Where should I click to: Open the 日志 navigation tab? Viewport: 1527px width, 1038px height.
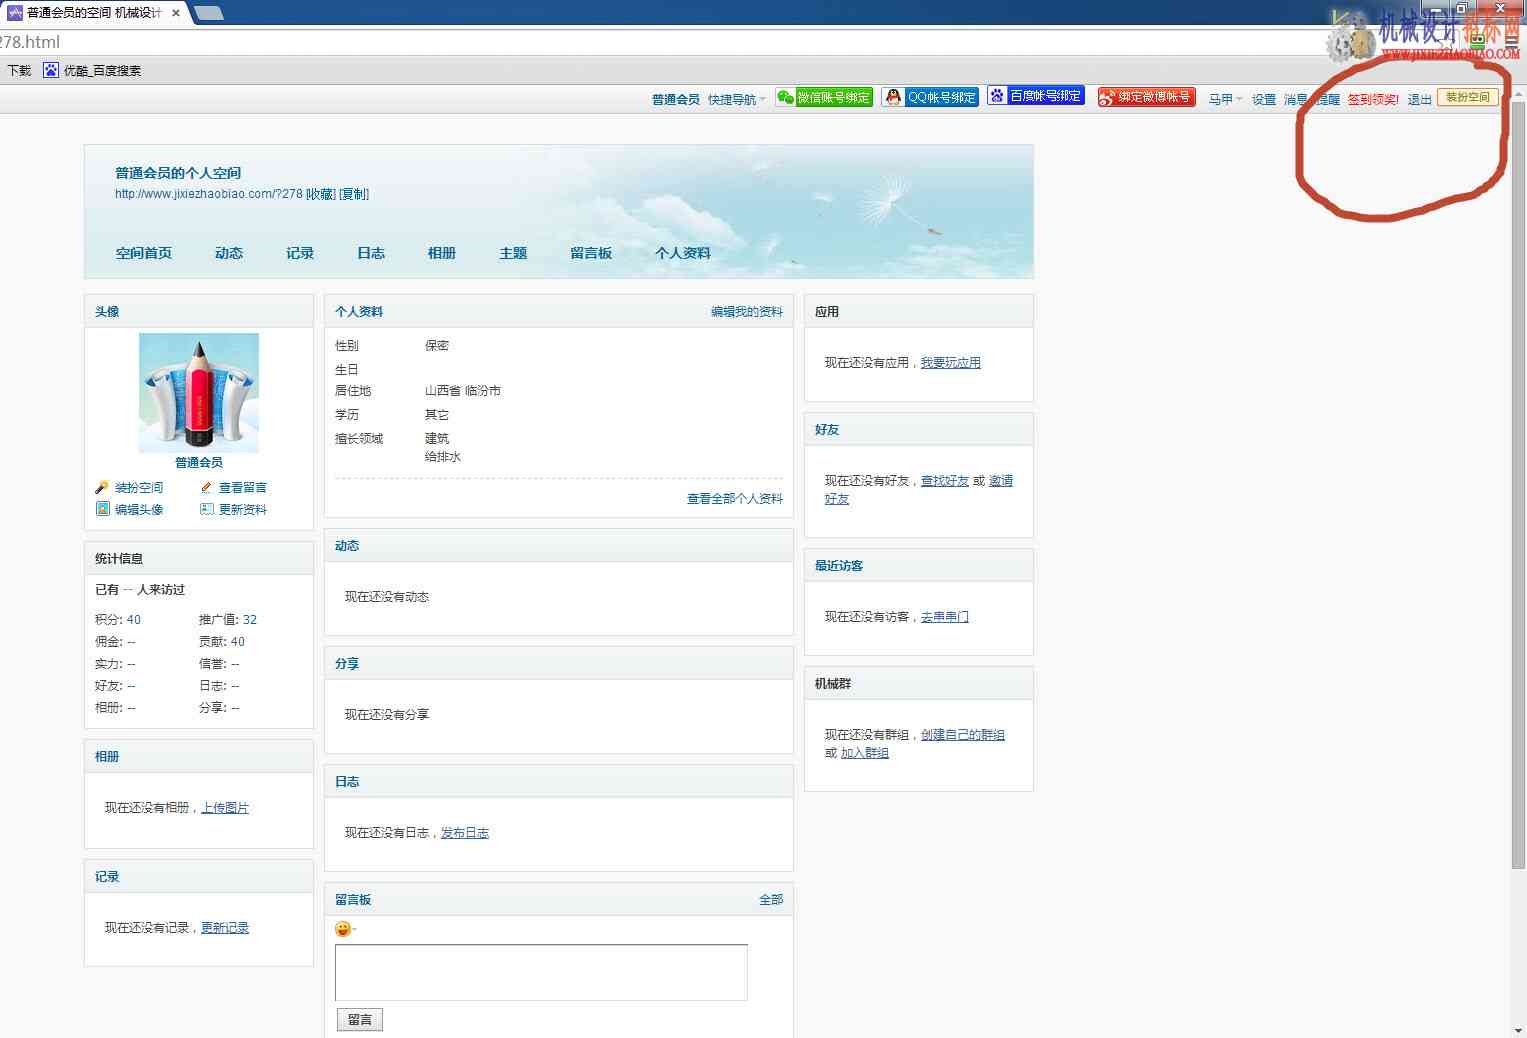pyautogui.click(x=371, y=253)
